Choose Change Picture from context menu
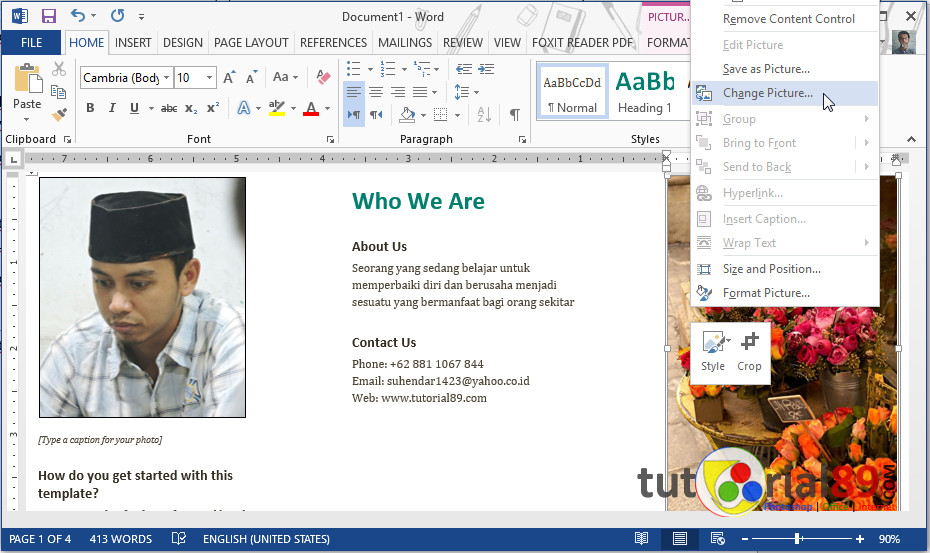 click(785, 93)
